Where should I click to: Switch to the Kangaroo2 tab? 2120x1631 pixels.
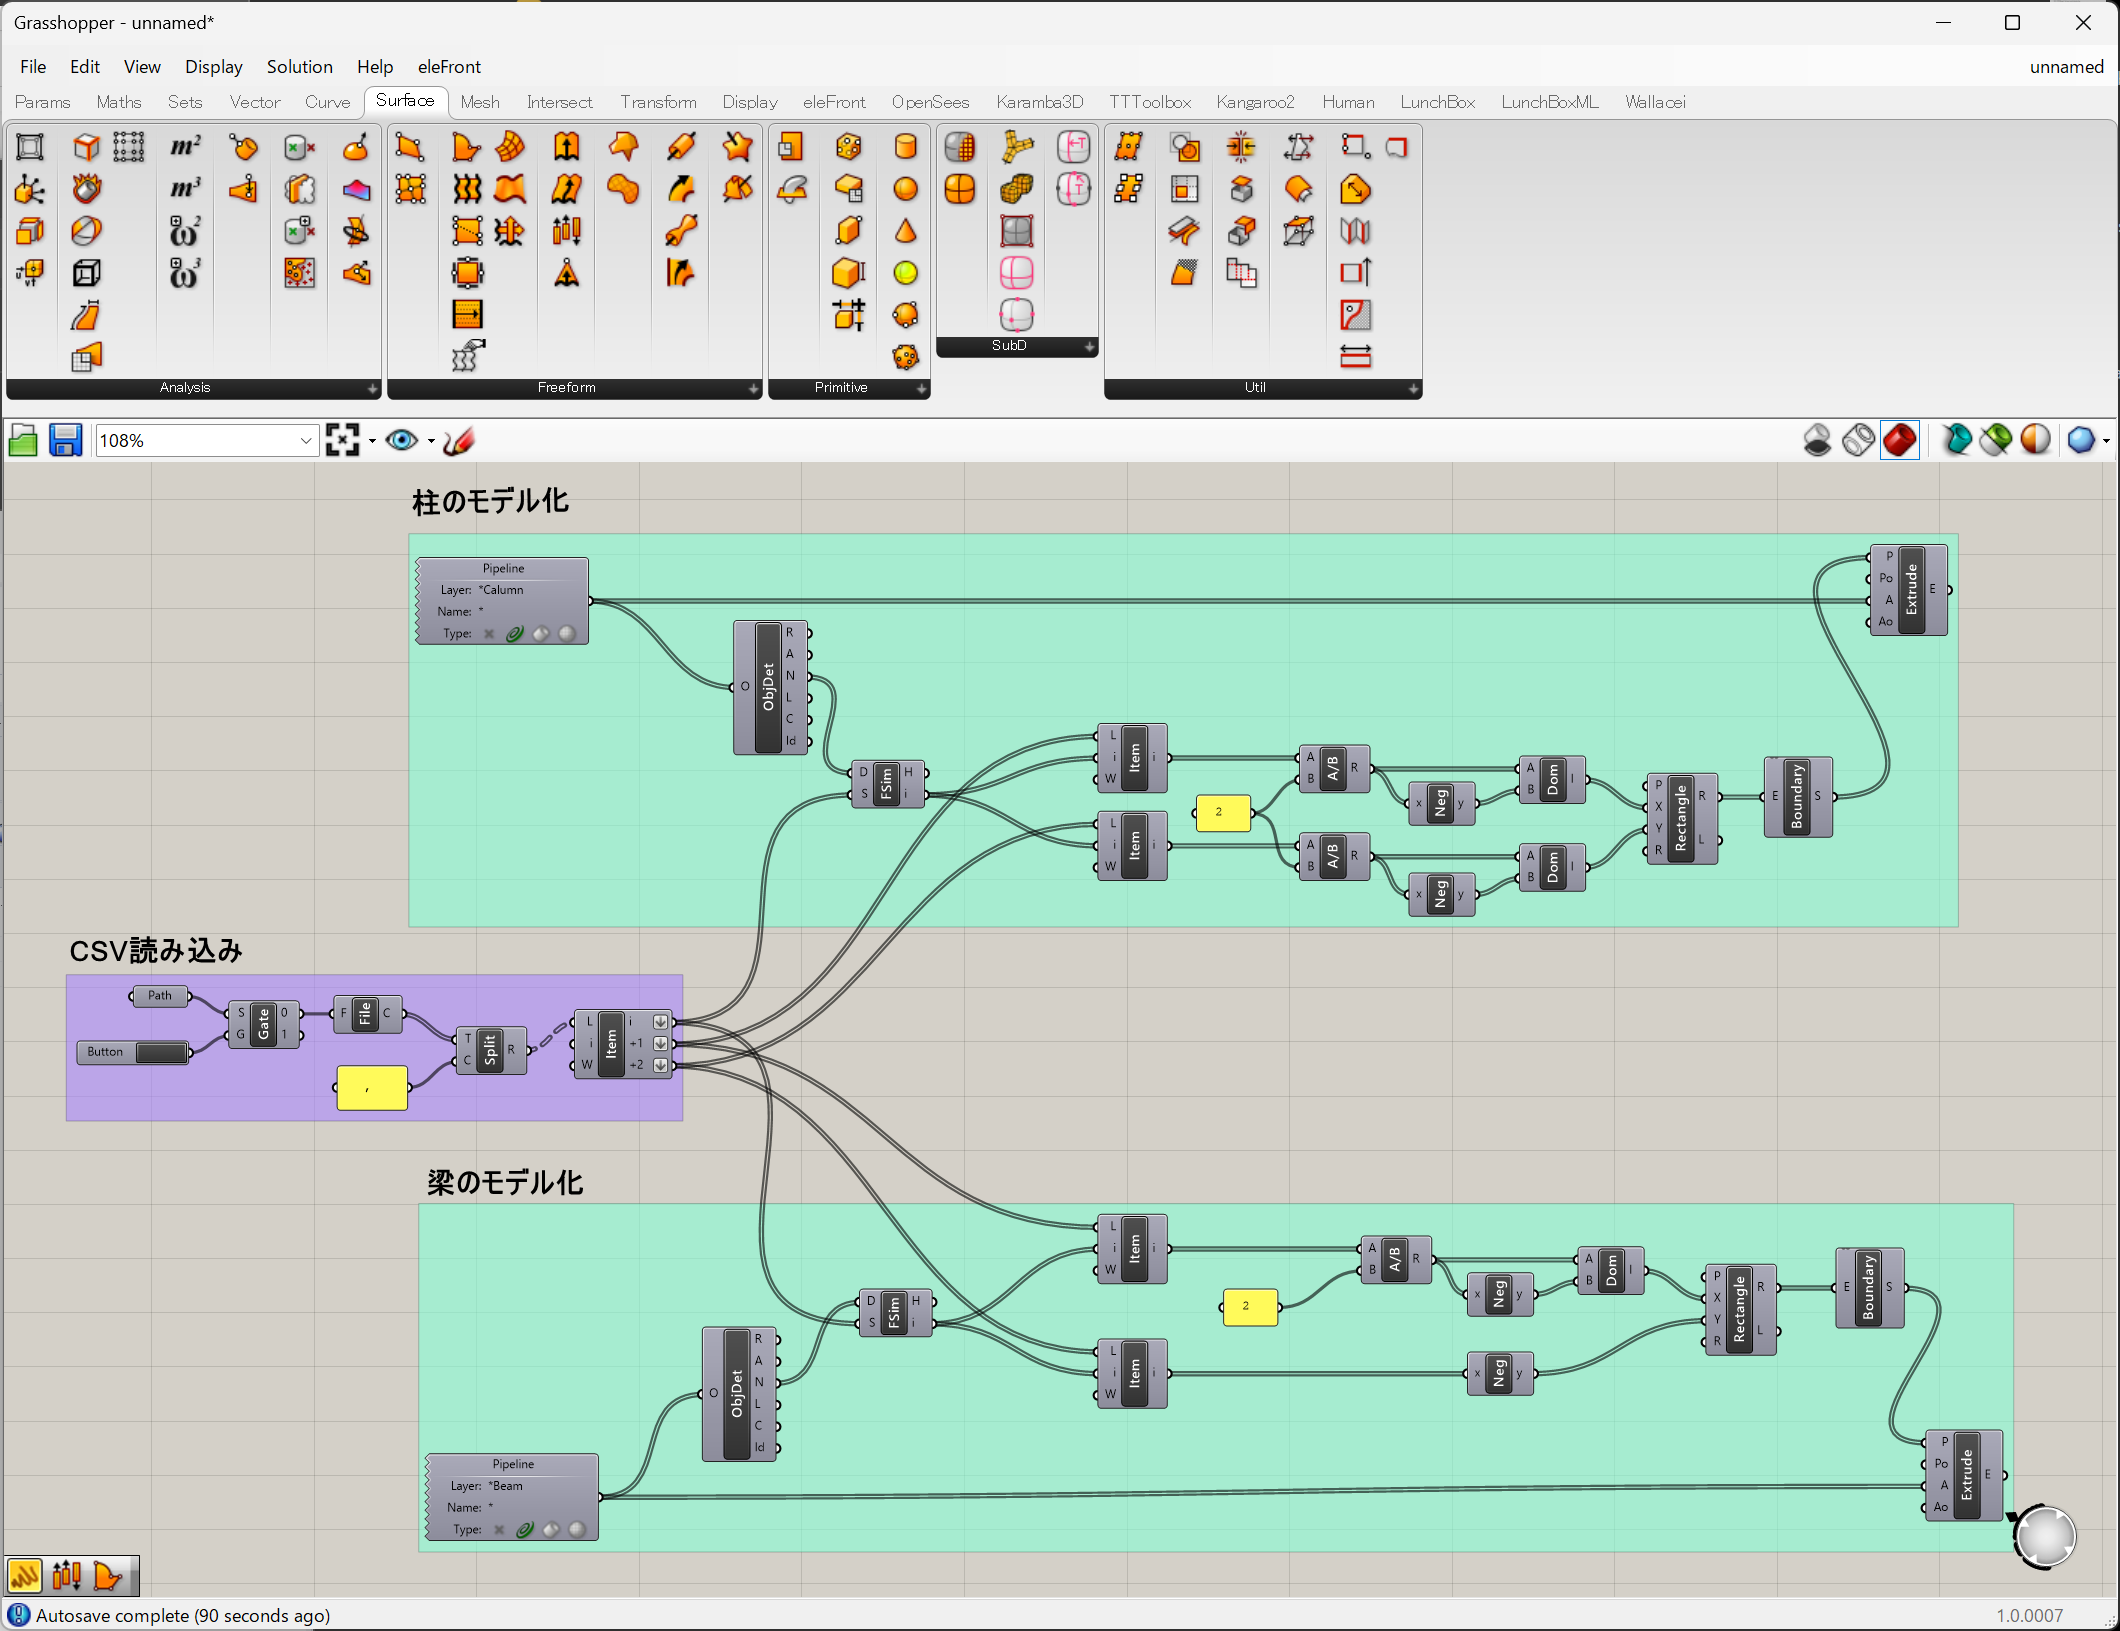pos(1254,102)
